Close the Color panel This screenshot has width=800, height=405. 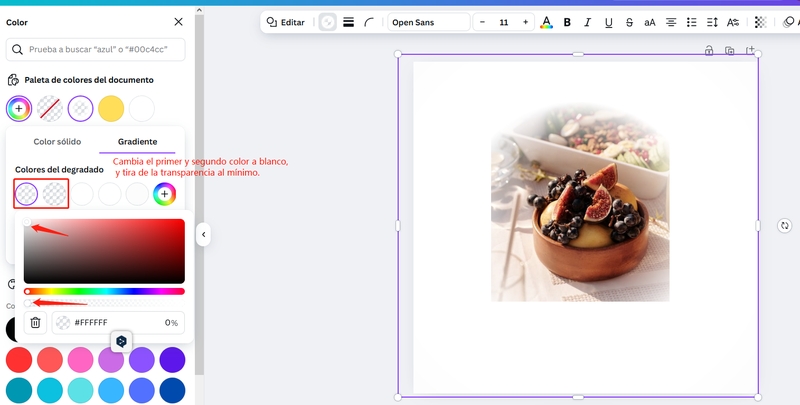[x=178, y=22]
